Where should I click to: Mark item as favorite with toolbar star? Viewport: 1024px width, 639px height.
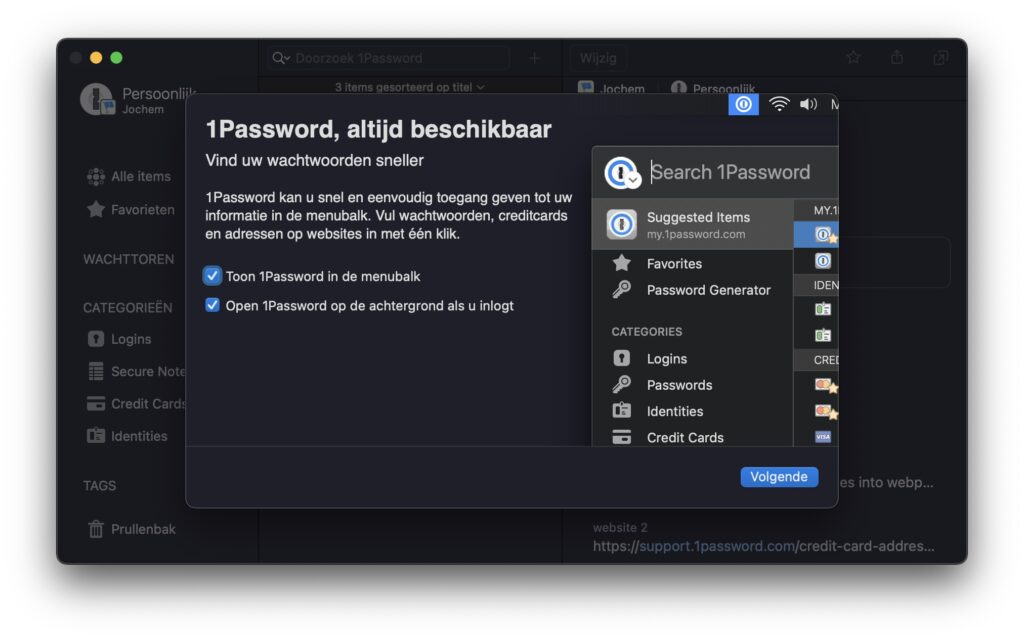(853, 57)
